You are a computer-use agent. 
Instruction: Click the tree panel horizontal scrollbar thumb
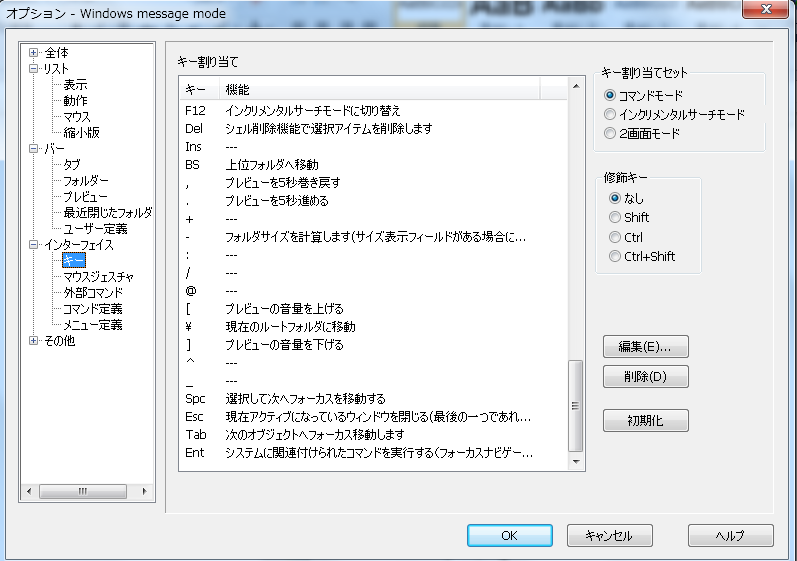pos(83,491)
